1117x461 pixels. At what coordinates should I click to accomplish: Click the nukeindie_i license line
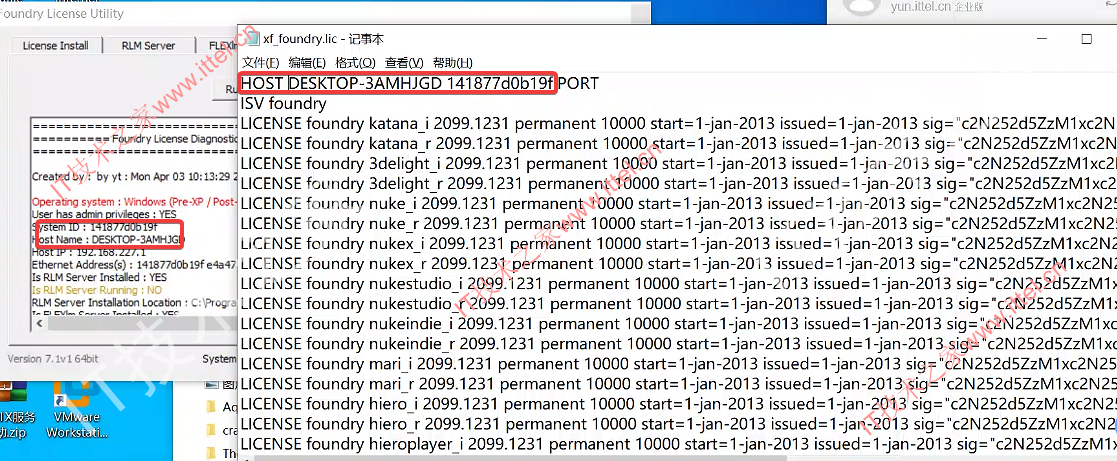point(678,324)
